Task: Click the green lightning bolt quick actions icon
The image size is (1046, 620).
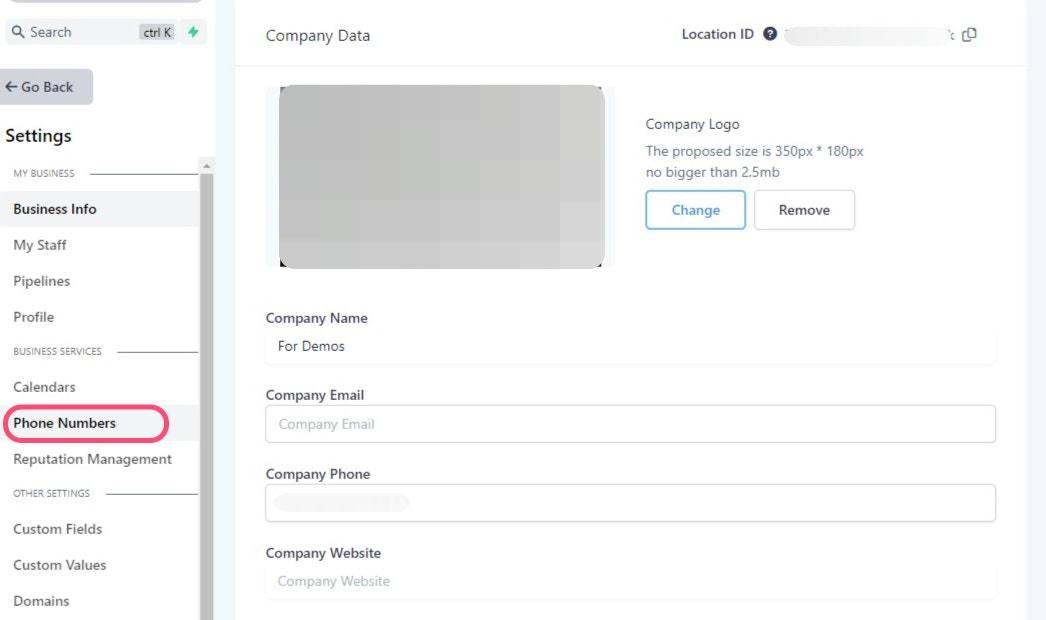Action: (193, 31)
